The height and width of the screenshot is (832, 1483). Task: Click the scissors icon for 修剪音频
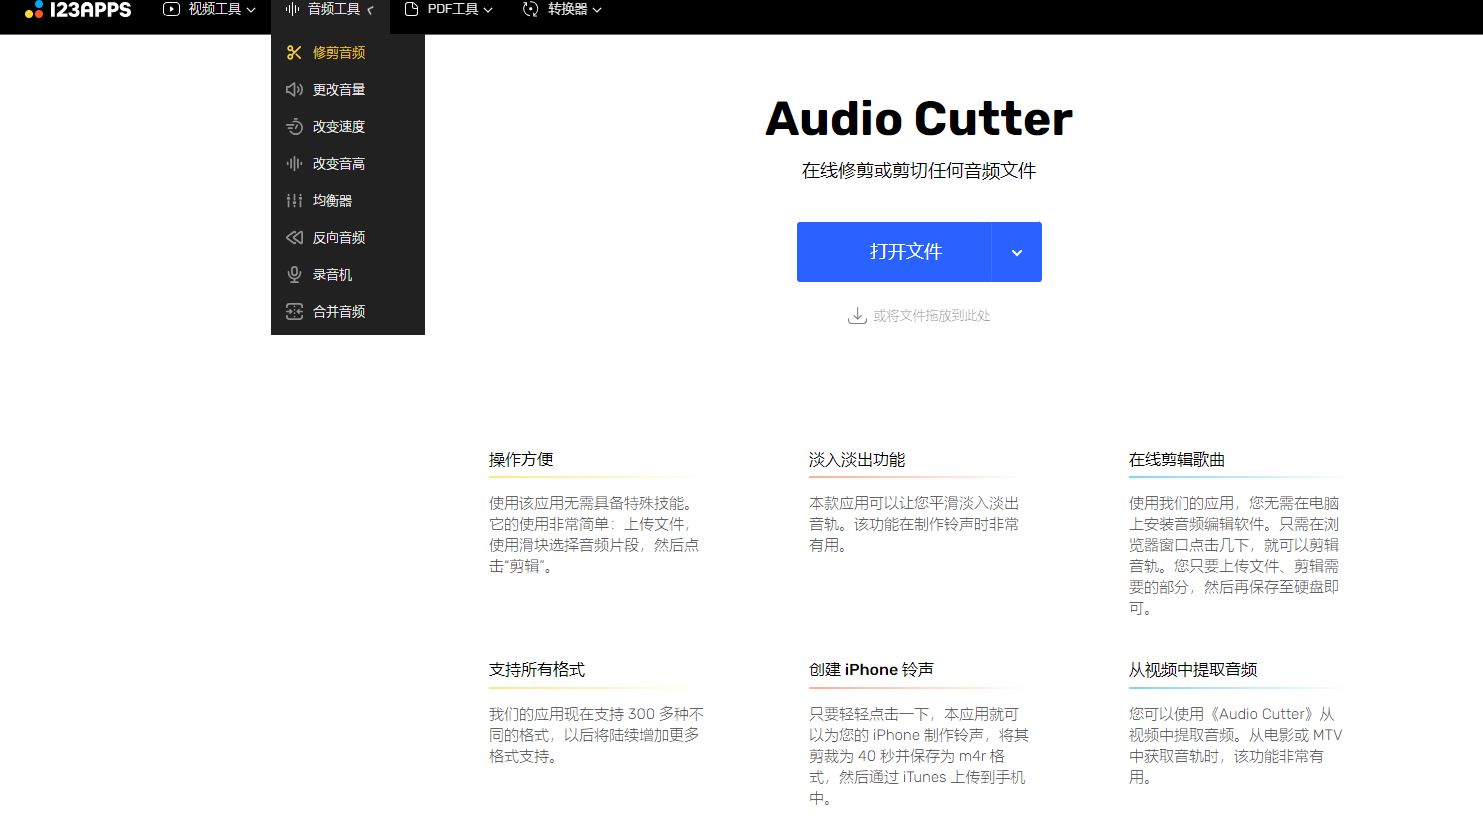click(294, 53)
